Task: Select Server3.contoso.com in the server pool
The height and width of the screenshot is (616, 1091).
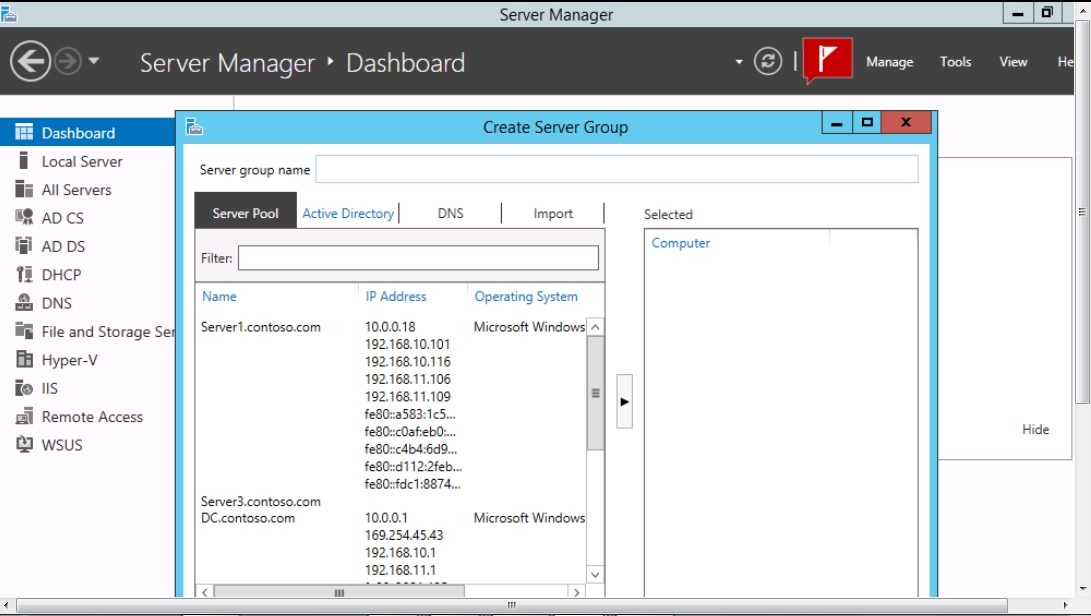Action: (261, 501)
